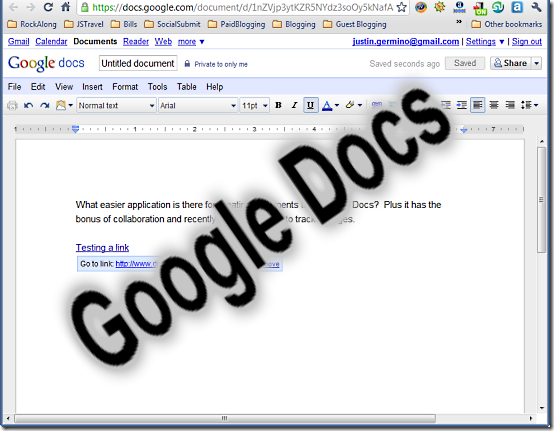Open the Table menu
This screenshot has height=431, width=554.
[x=187, y=87]
